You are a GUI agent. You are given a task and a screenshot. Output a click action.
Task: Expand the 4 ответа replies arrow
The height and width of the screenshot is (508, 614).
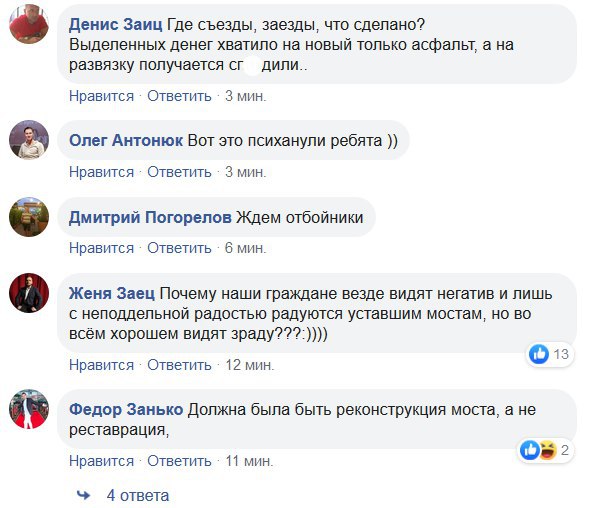click(x=85, y=495)
